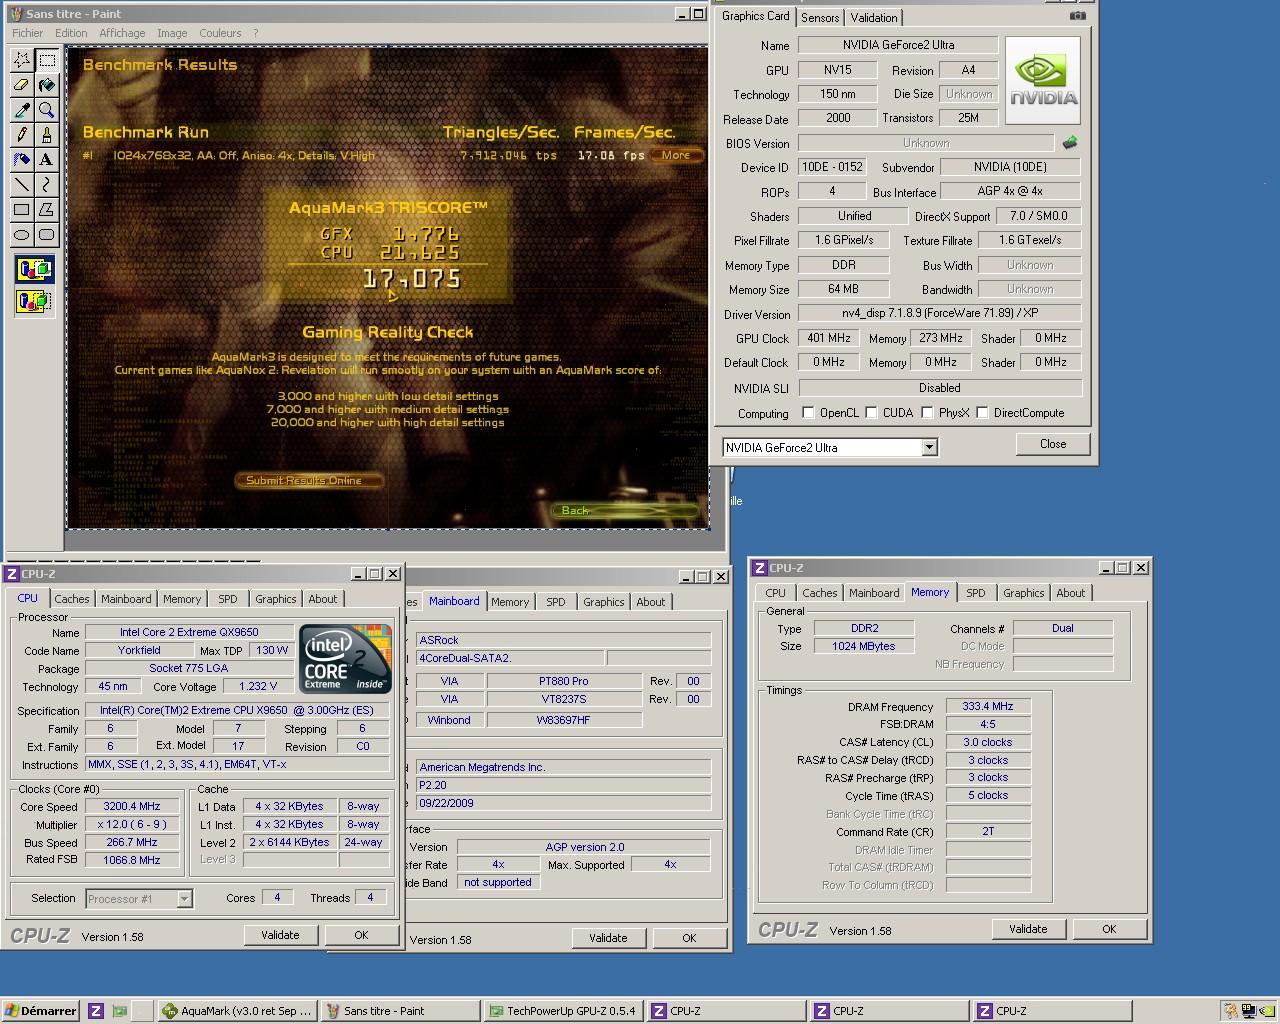This screenshot has width=1280, height=1024.
Task: Open the Fichier menu in Paint
Action: coord(27,33)
